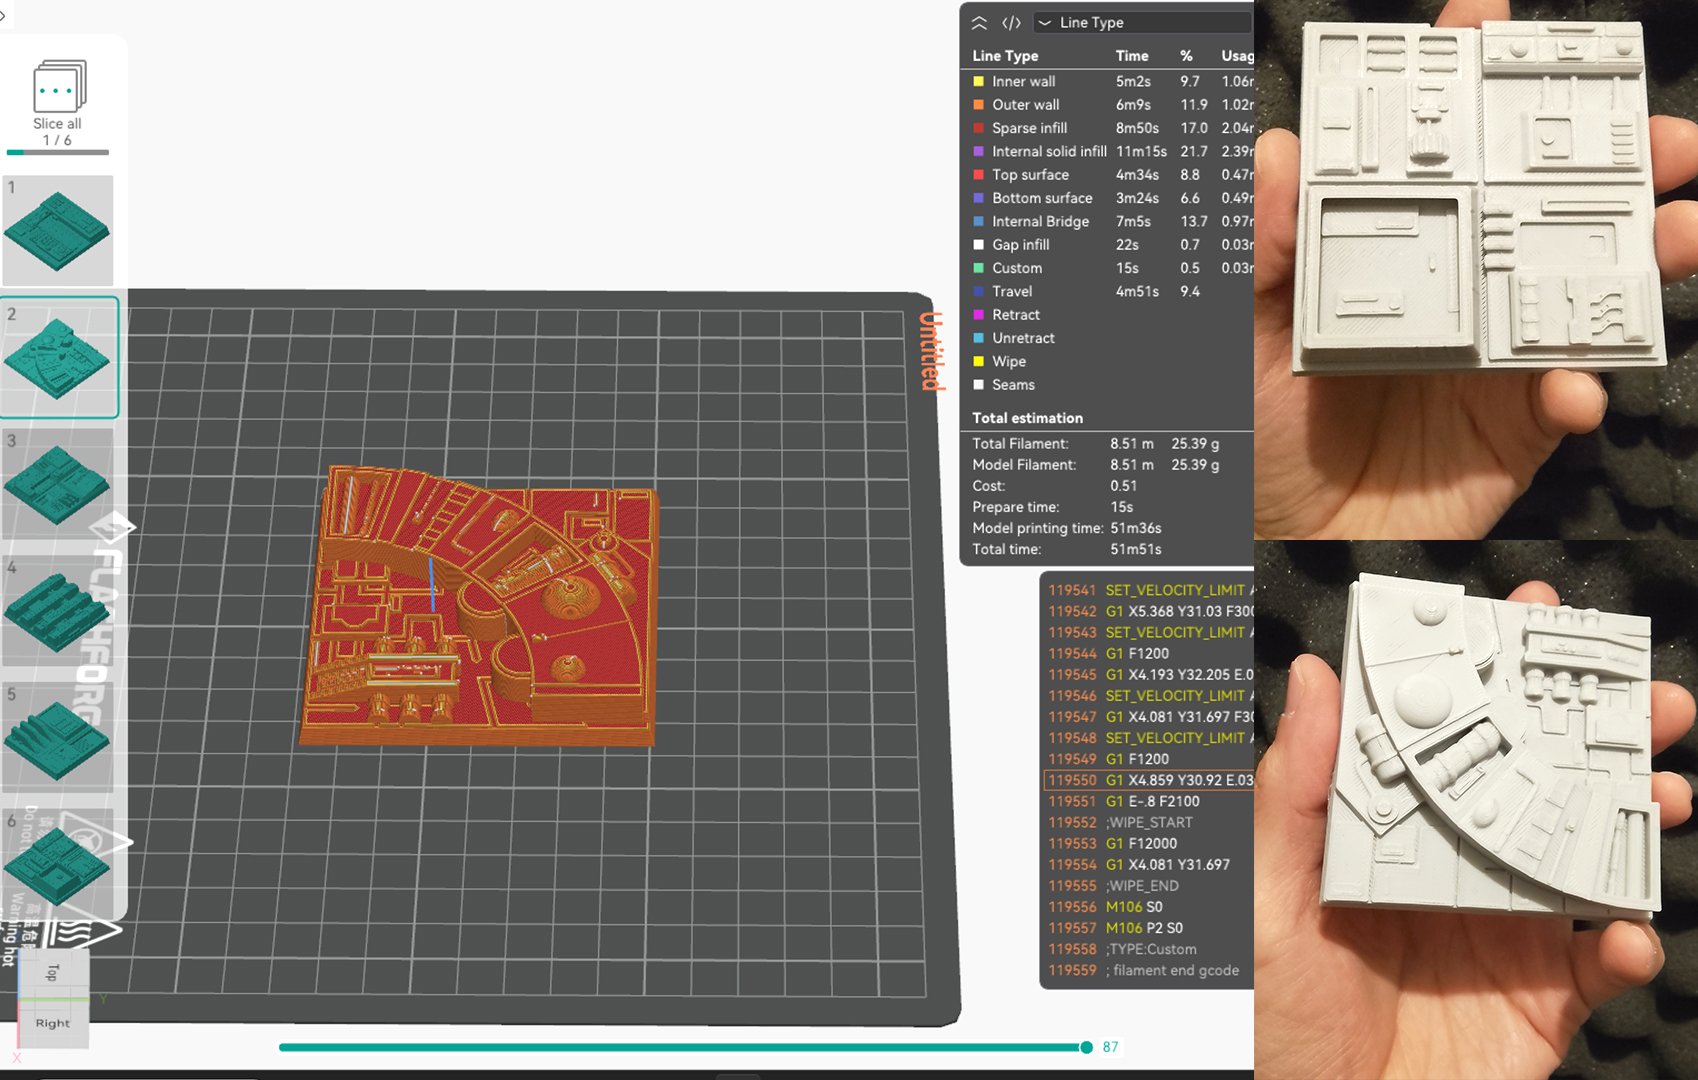Image resolution: width=1698 pixels, height=1080 pixels.
Task: Select G-code line 119547
Action: 1149,717
